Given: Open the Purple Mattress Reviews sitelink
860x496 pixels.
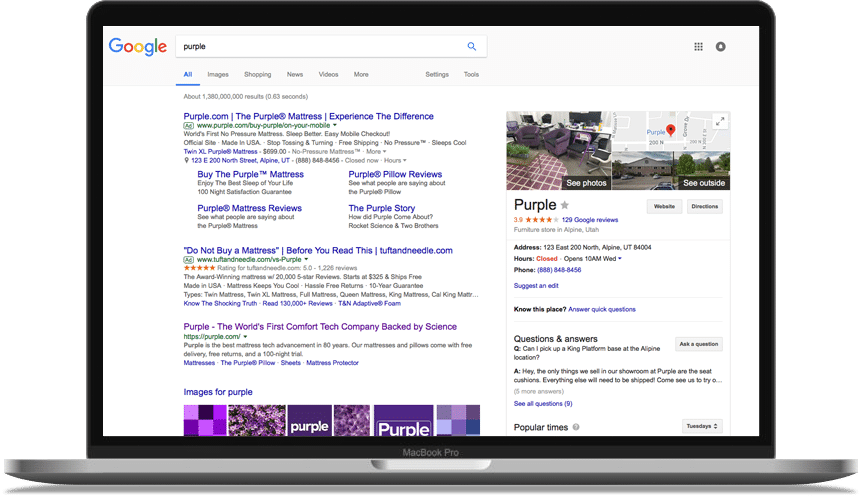Looking at the screenshot, I should [x=250, y=208].
